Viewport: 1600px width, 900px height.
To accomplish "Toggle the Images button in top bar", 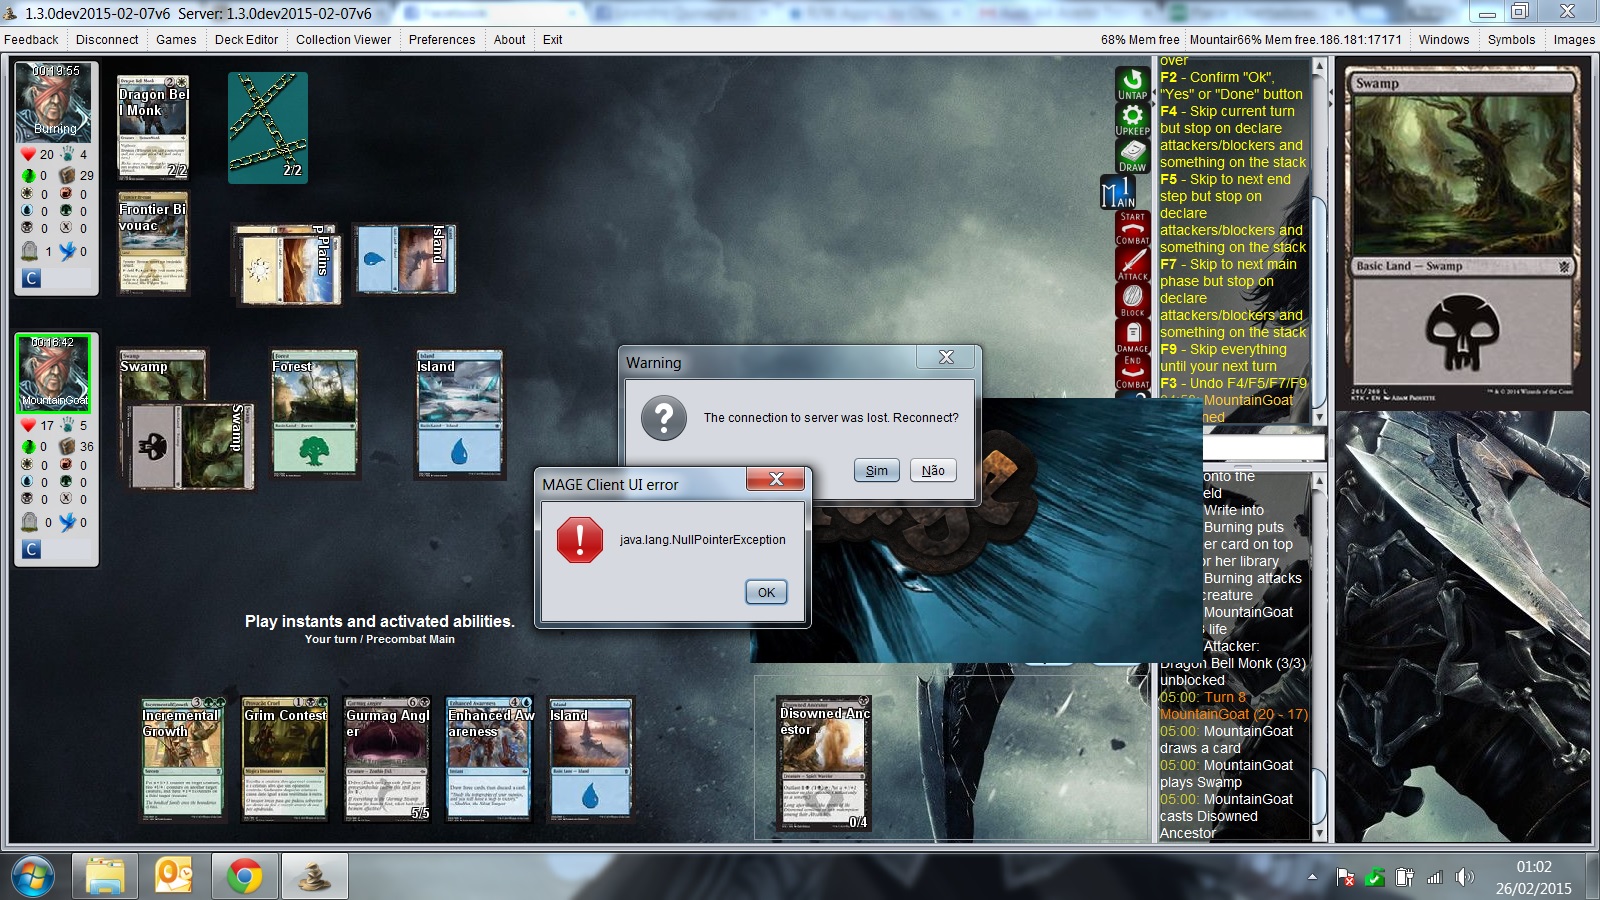I will point(1574,40).
